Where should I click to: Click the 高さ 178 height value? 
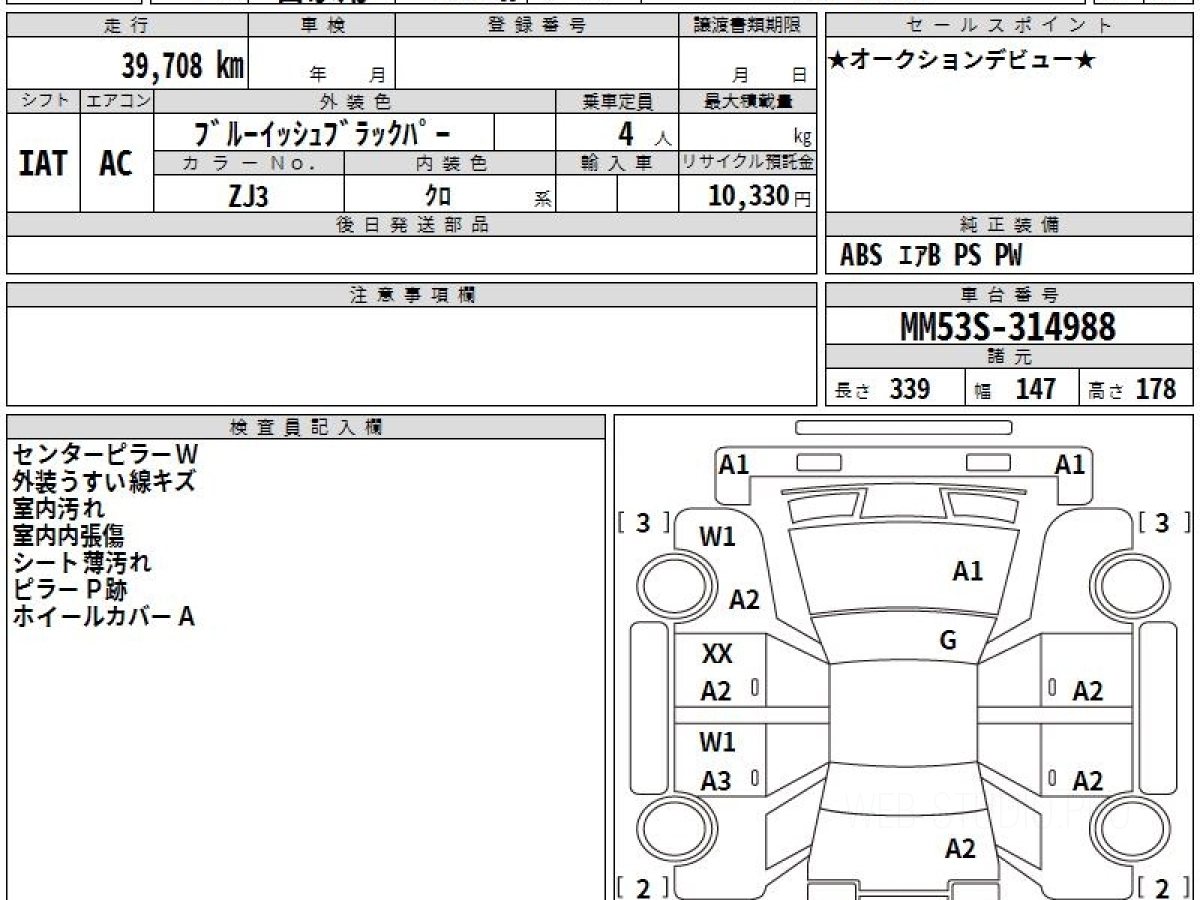point(1132,389)
